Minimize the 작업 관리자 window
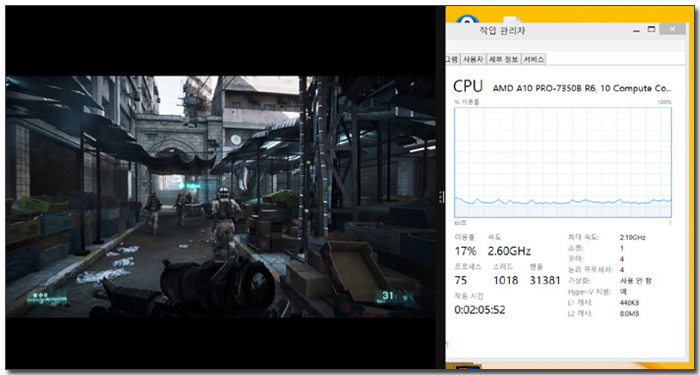 click(638, 29)
